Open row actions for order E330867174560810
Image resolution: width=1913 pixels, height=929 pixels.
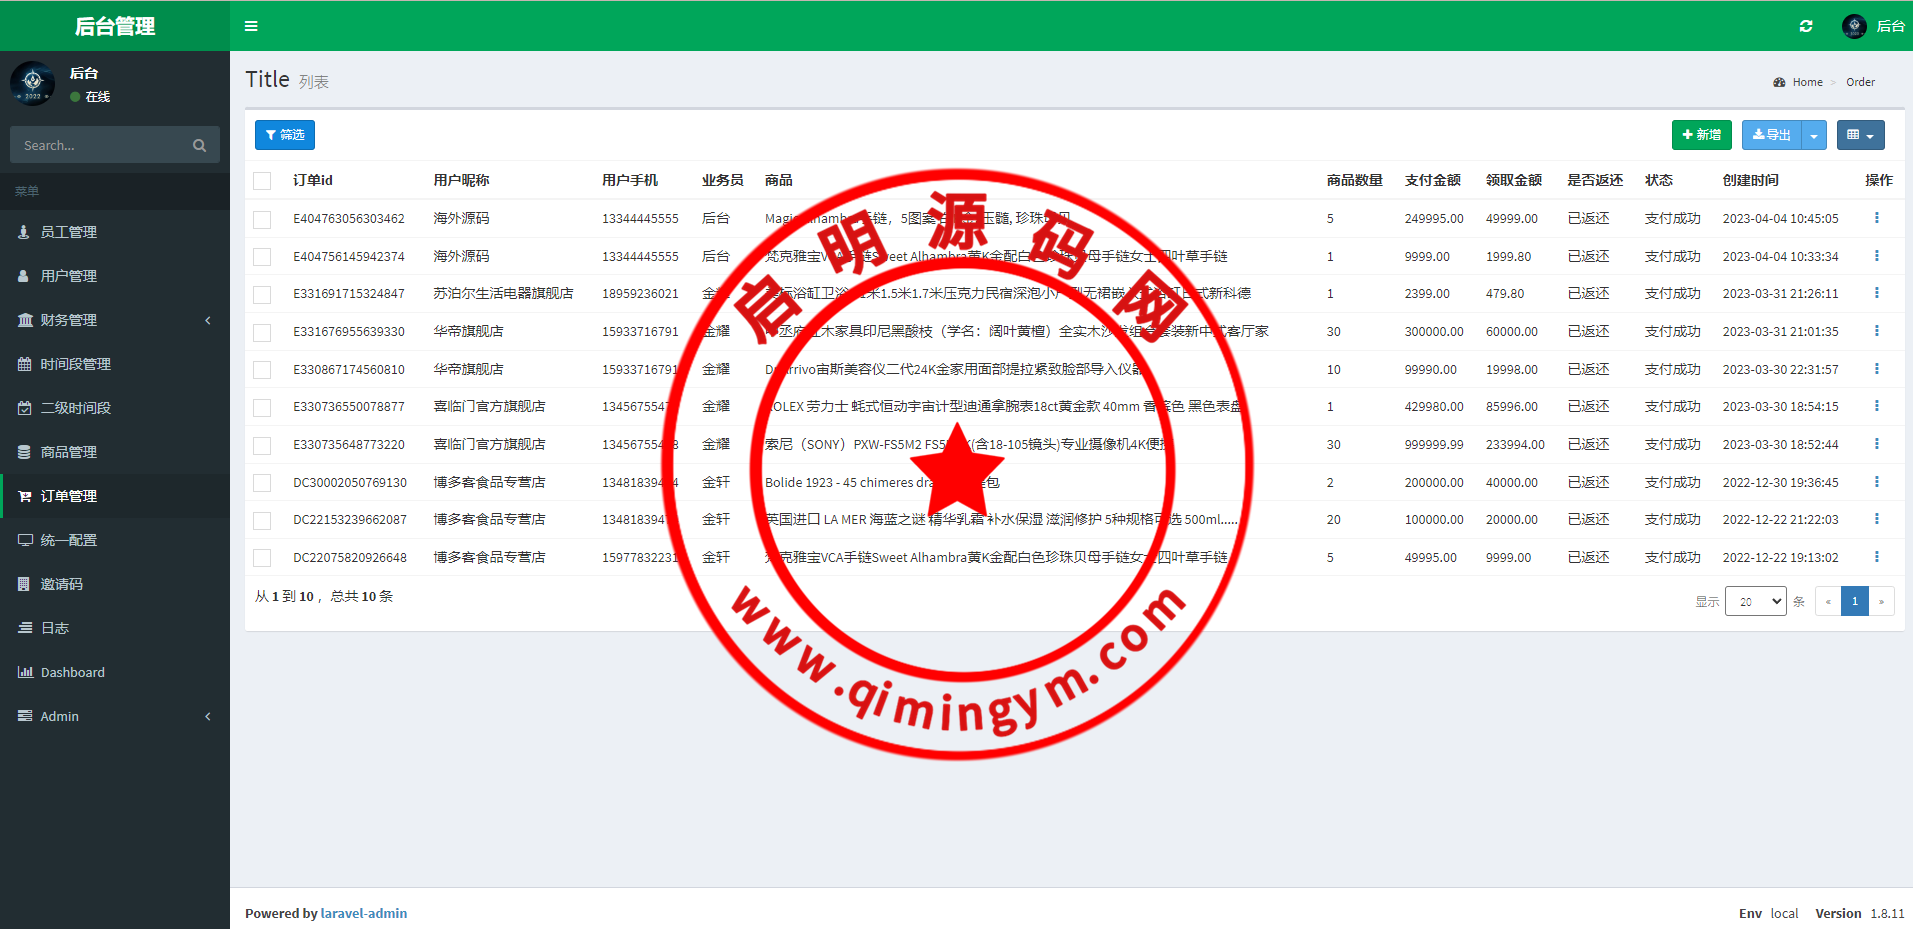[x=1876, y=369]
